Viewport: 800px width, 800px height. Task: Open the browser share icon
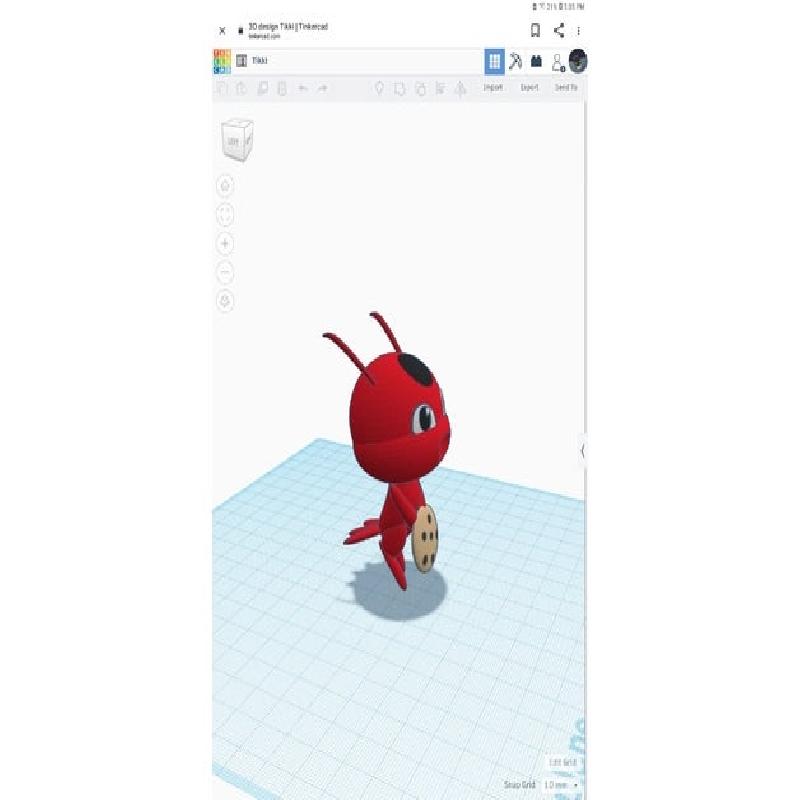click(x=559, y=31)
